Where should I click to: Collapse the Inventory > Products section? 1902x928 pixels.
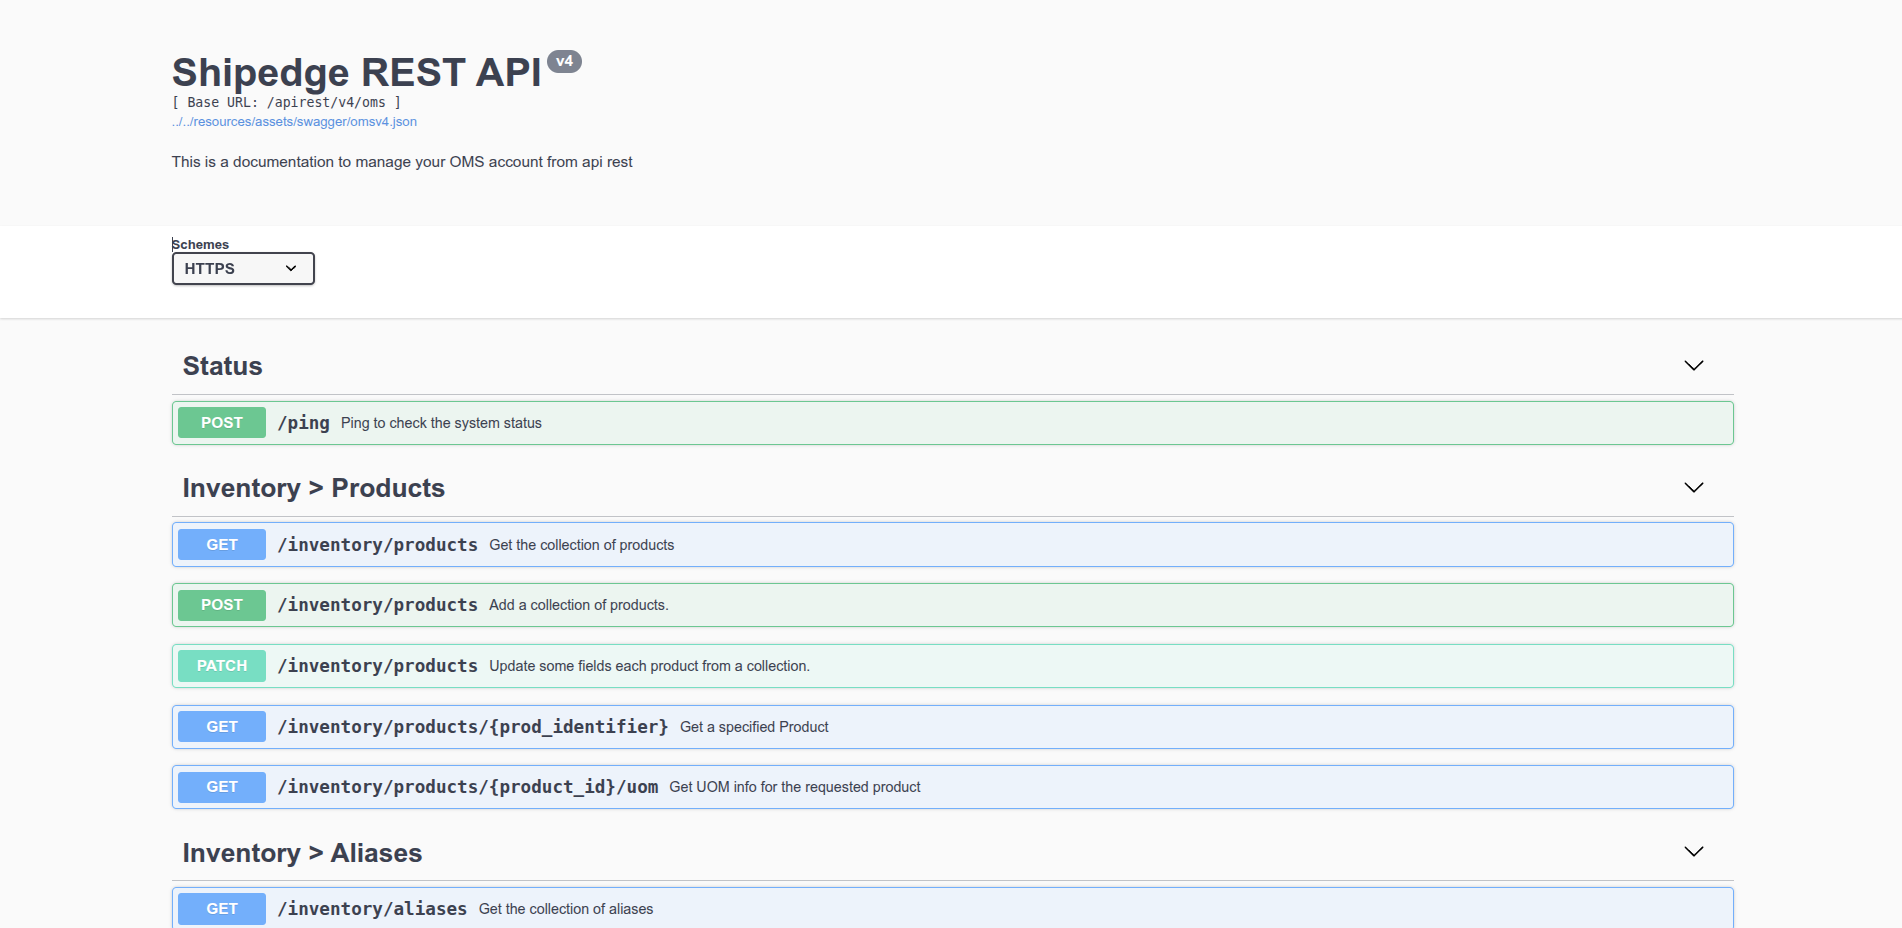[x=1693, y=488]
